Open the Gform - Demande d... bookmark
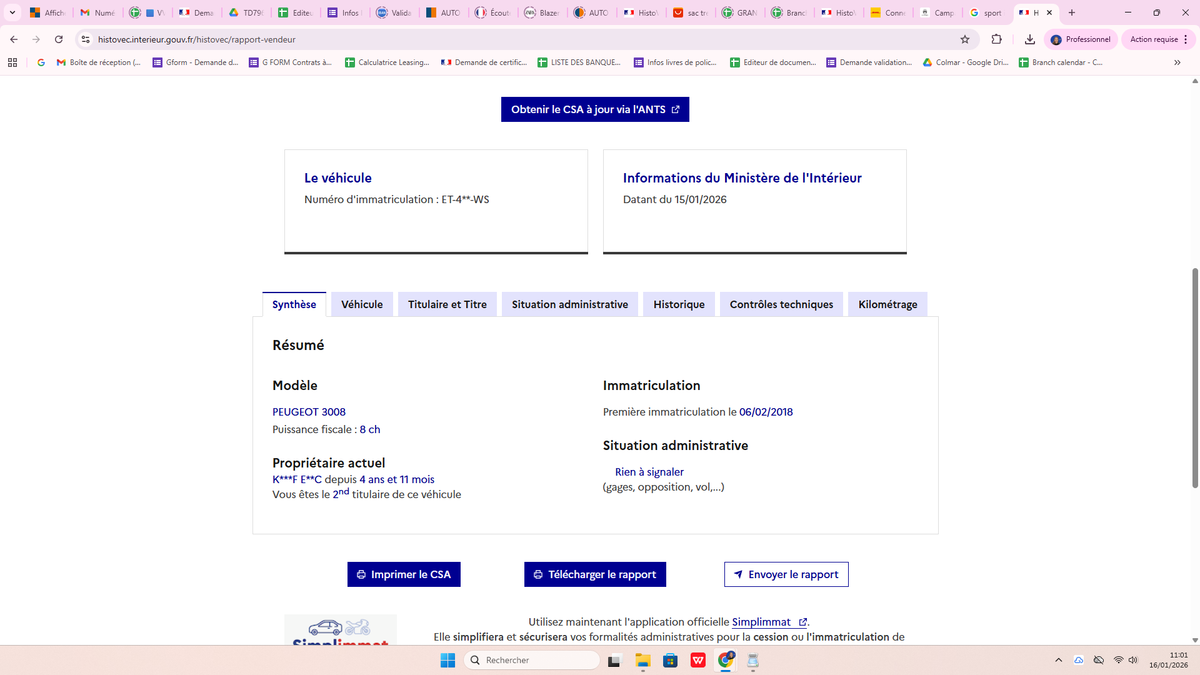 point(195,62)
